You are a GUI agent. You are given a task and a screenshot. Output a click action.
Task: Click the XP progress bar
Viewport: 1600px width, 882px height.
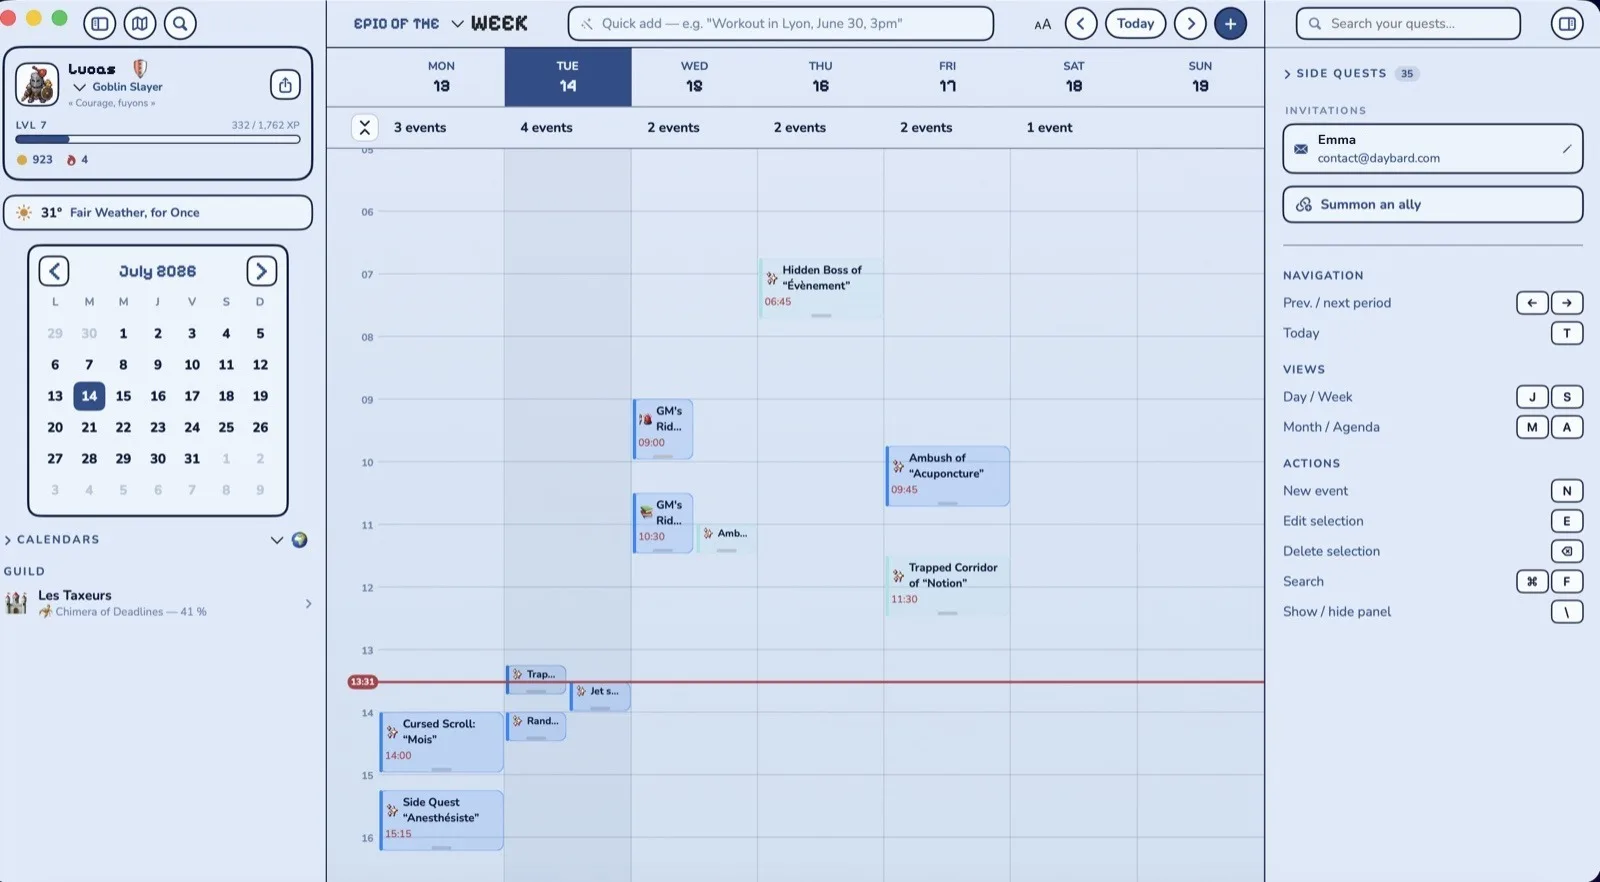click(158, 139)
